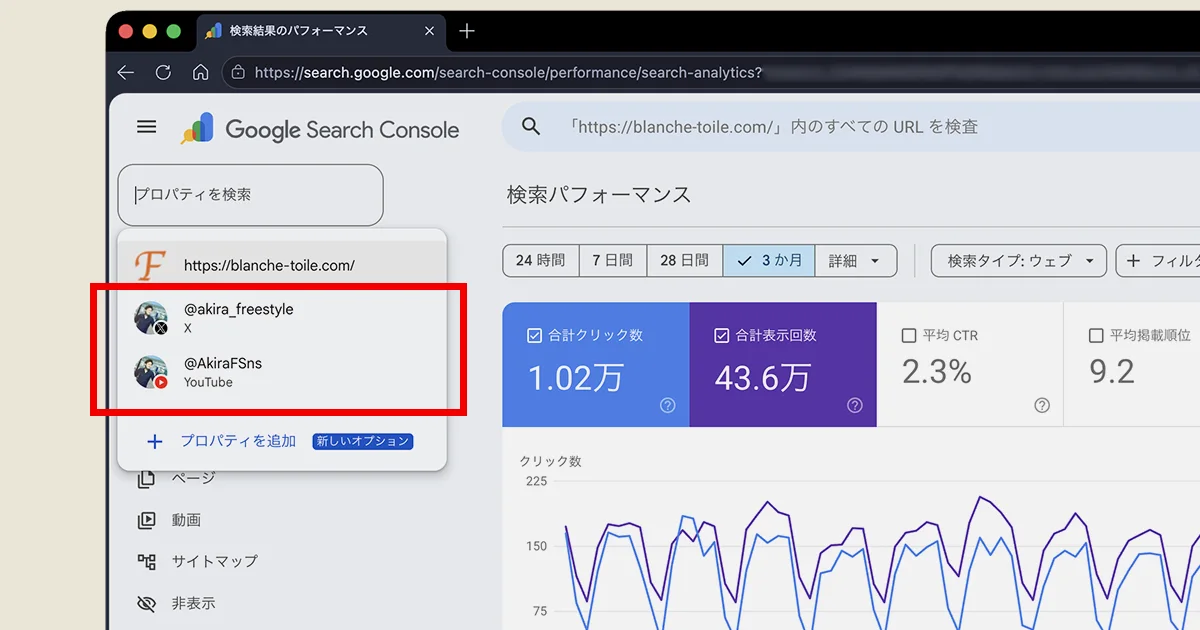This screenshot has width=1200, height=630.
Task: Select the @akira_freestyle X property
Action: 282,318
